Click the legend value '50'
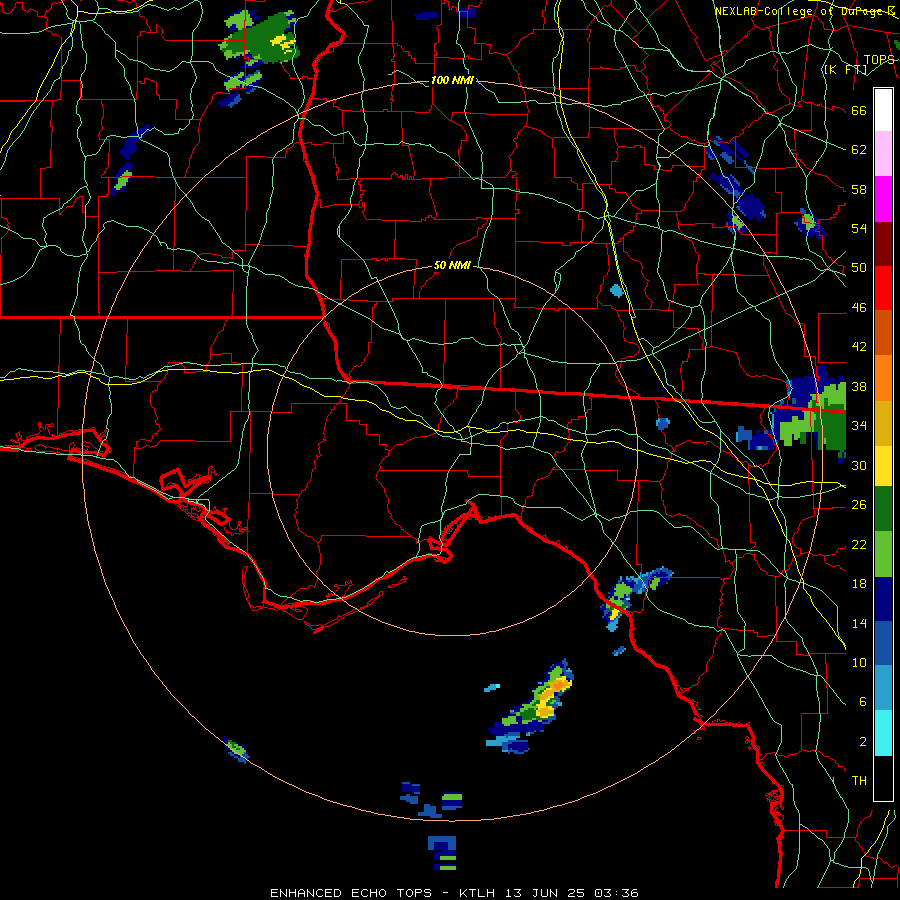900x900 pixels. (x=859, y=268)
